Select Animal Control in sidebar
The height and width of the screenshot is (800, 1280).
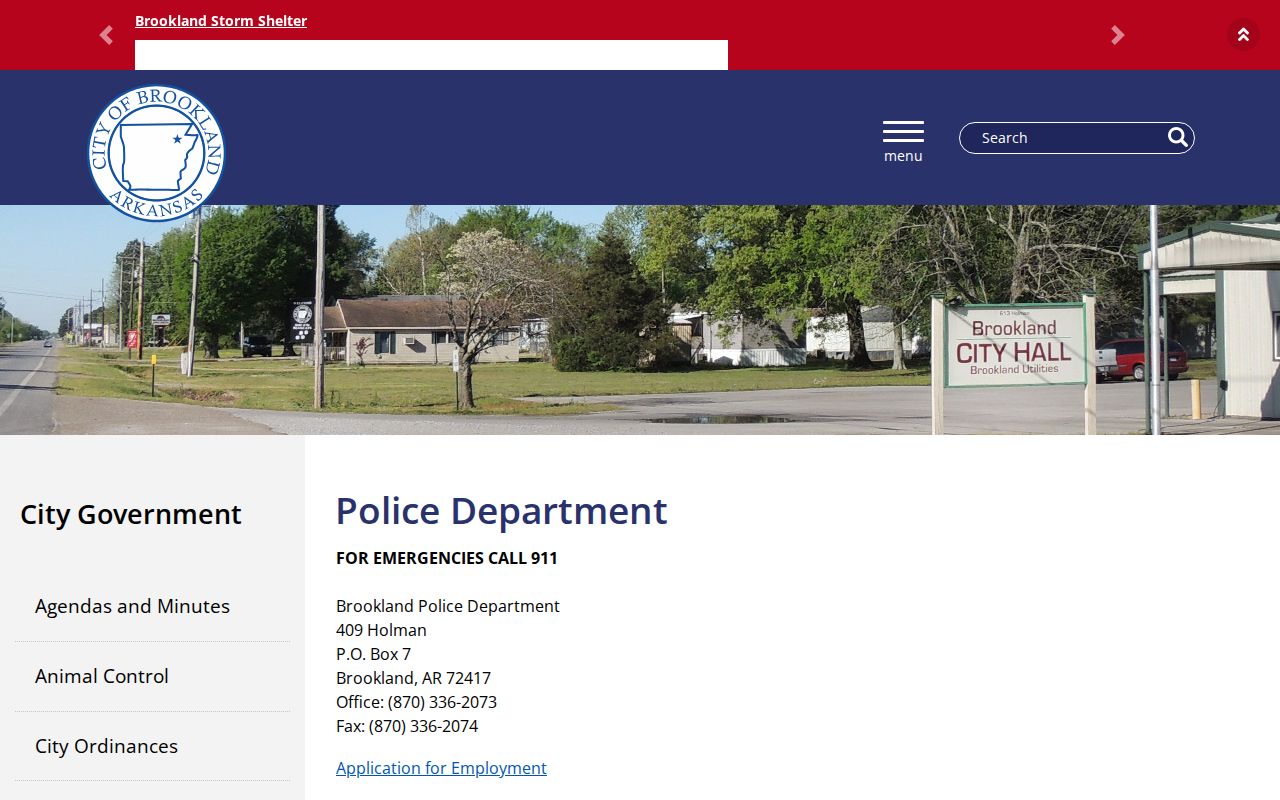(152, 676)
